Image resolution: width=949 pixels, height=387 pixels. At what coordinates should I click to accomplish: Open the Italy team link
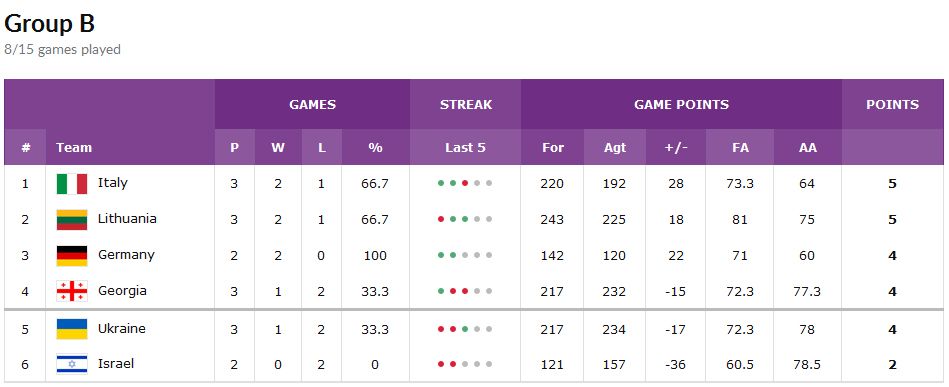click(x=113, y=182)
